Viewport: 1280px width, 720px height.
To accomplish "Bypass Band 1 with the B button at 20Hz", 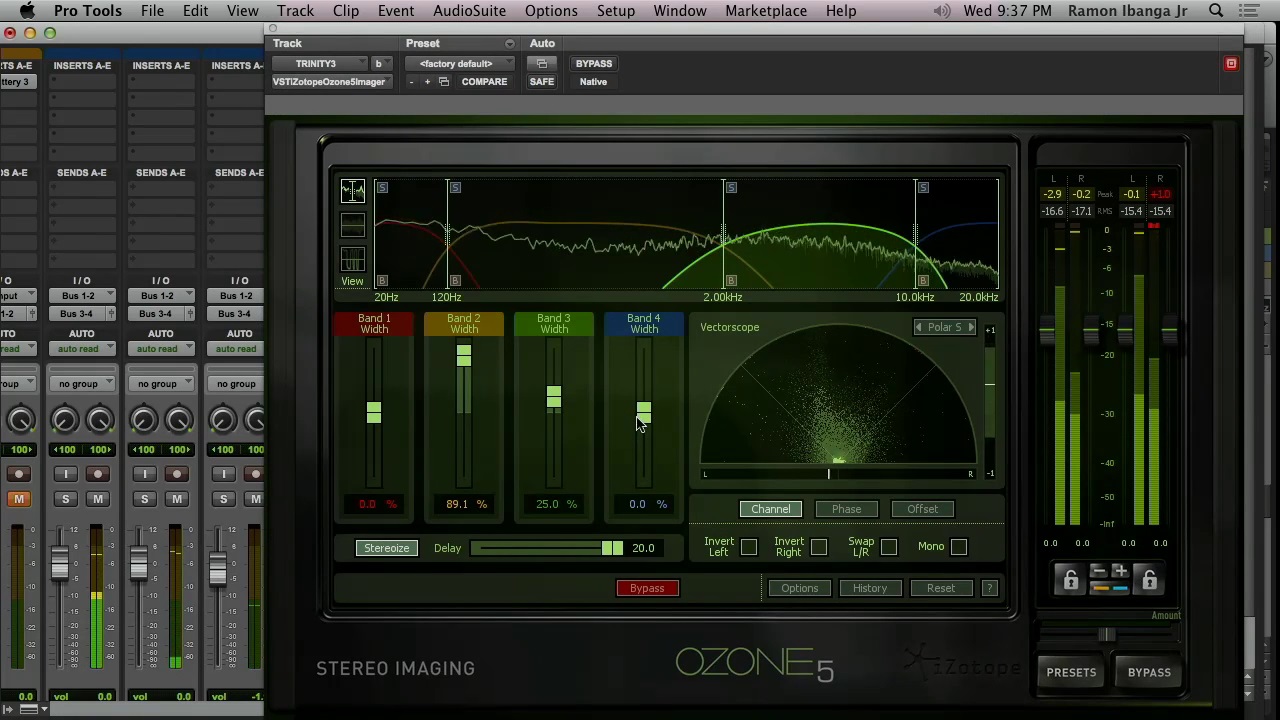I will 382,281.
